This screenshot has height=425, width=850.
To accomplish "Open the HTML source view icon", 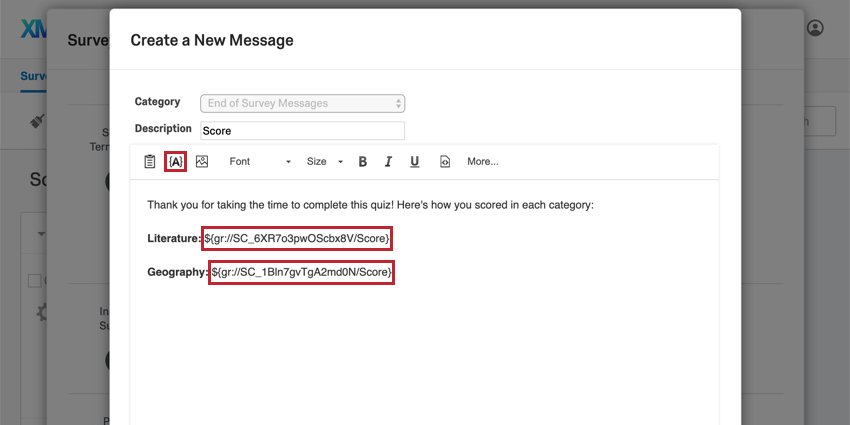I will 445,162.
